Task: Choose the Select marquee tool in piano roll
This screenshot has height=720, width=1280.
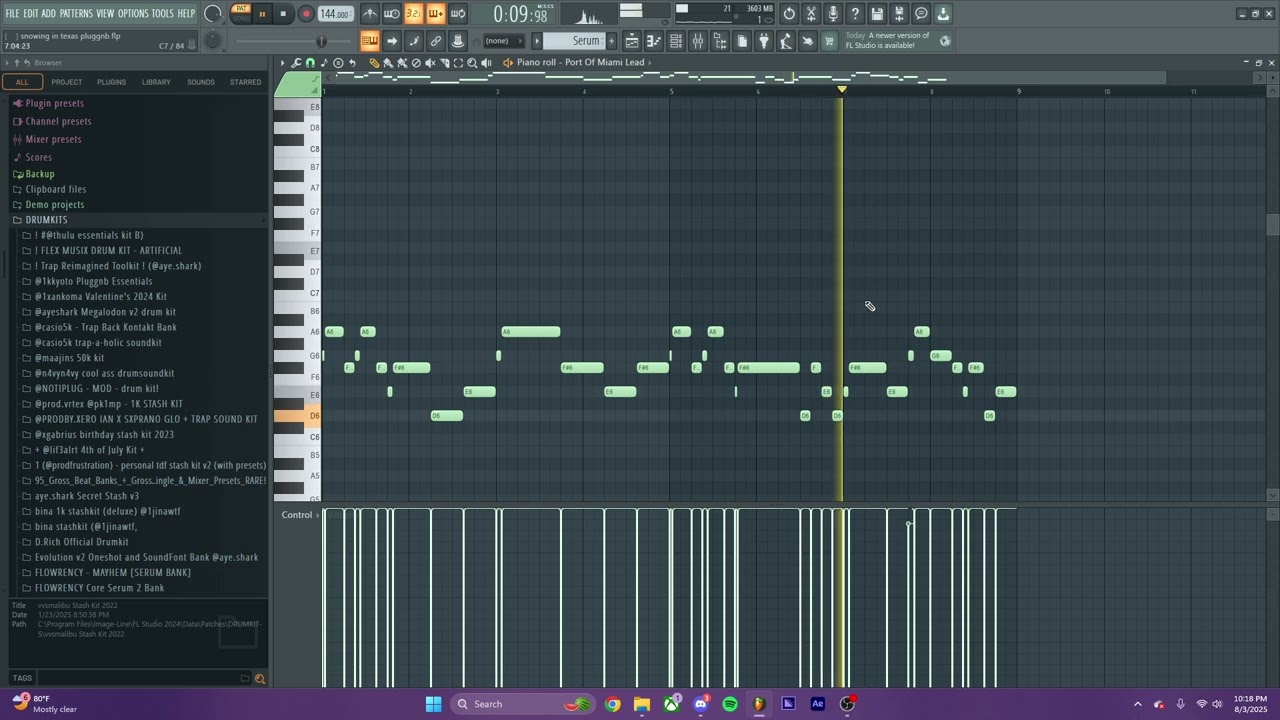Action: coord(458,63)
